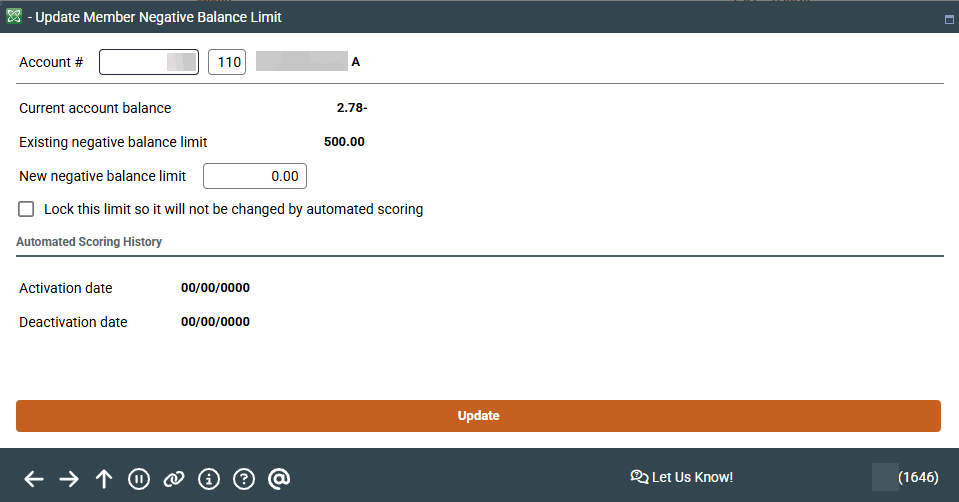Click the @ symbol icon
This screenshot has width=959, height=502.
coord(280,479)
